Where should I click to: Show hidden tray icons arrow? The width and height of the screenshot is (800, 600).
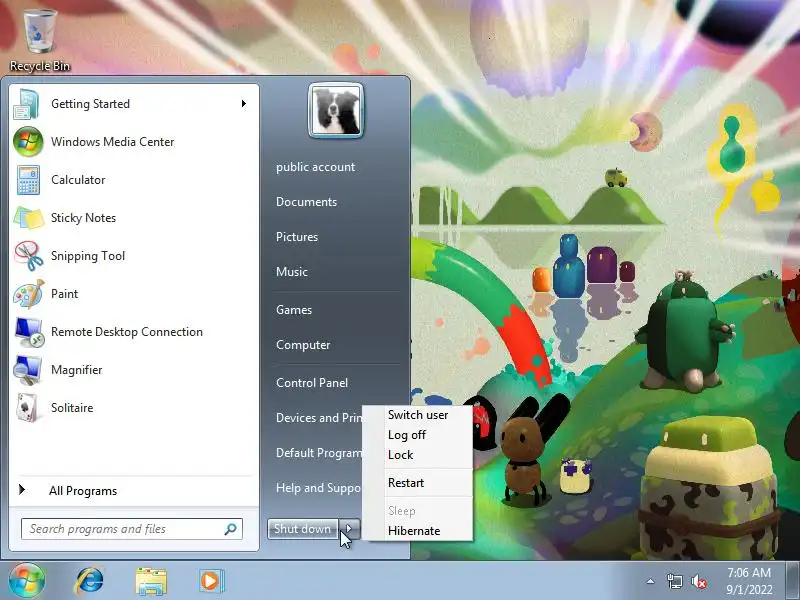pyautogui.click(x=651, y=581)
